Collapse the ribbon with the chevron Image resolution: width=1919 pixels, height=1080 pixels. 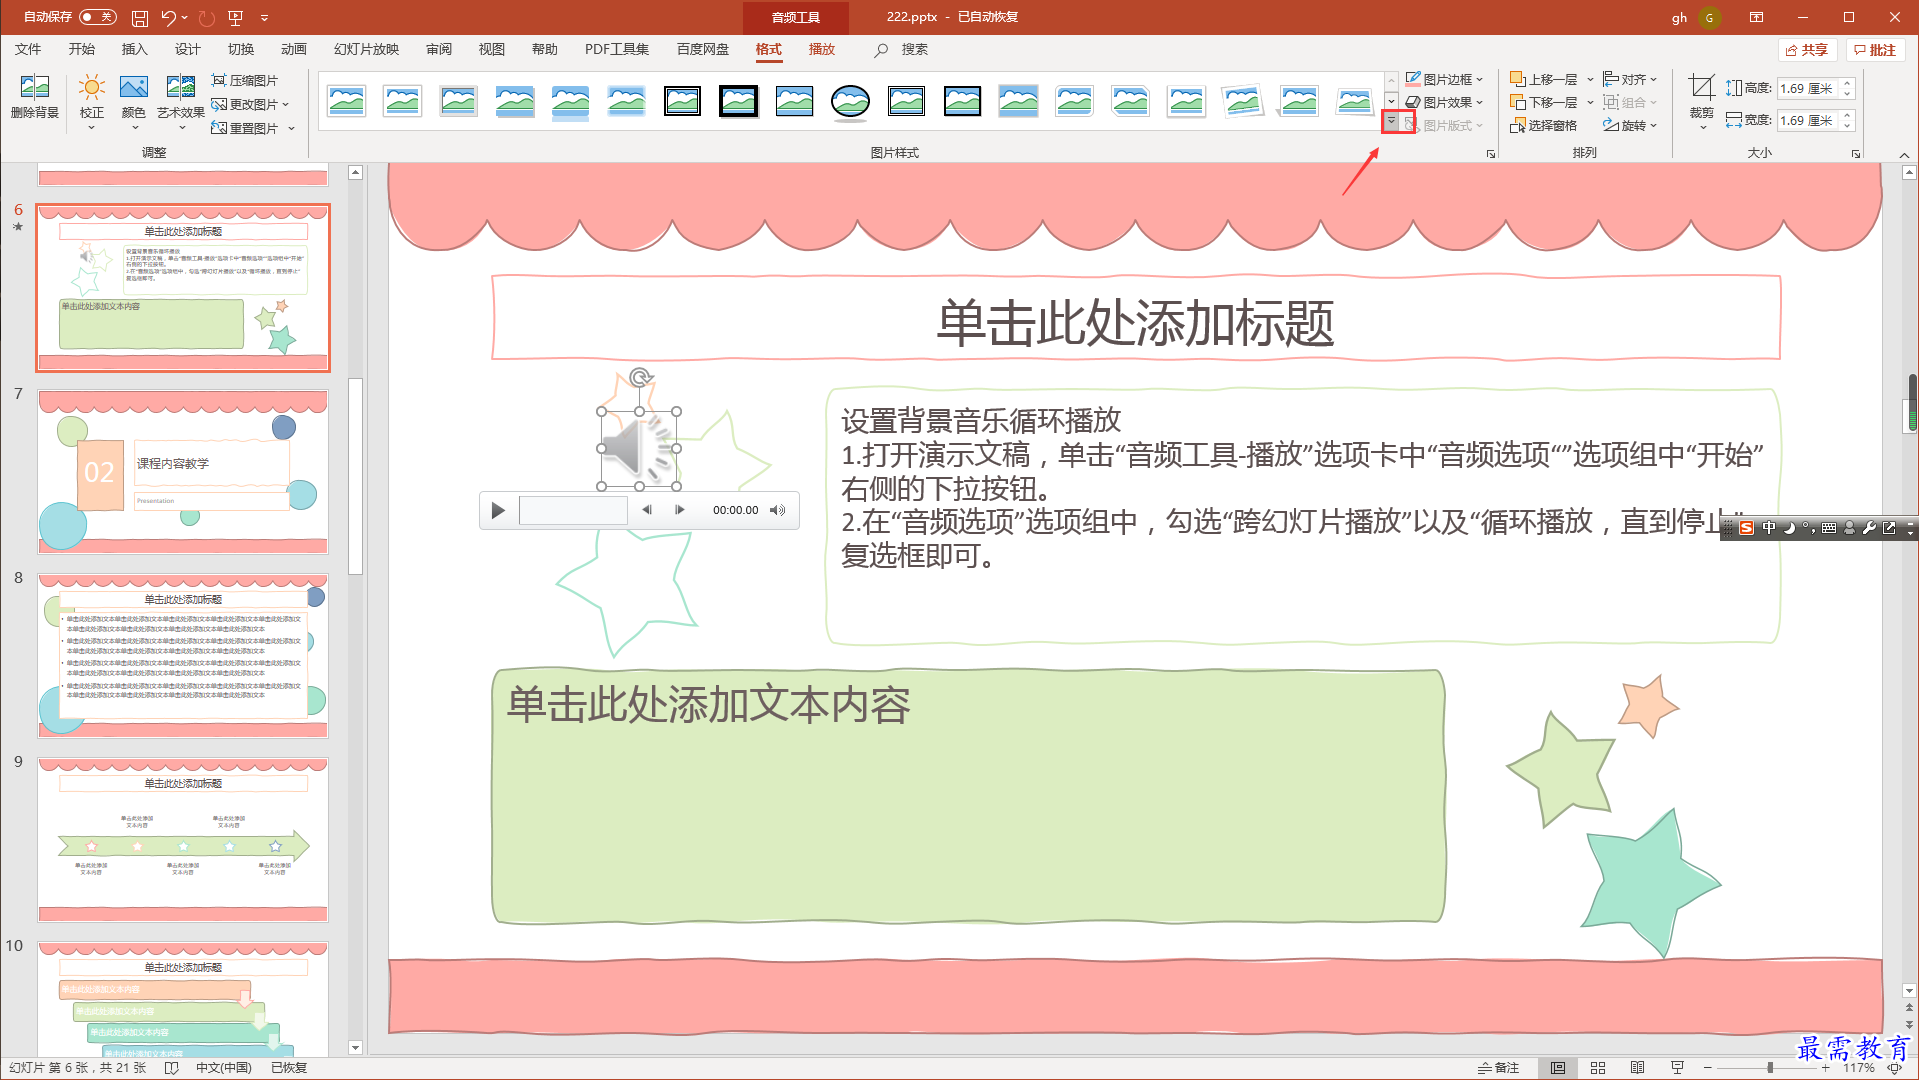click(1904, 155)
